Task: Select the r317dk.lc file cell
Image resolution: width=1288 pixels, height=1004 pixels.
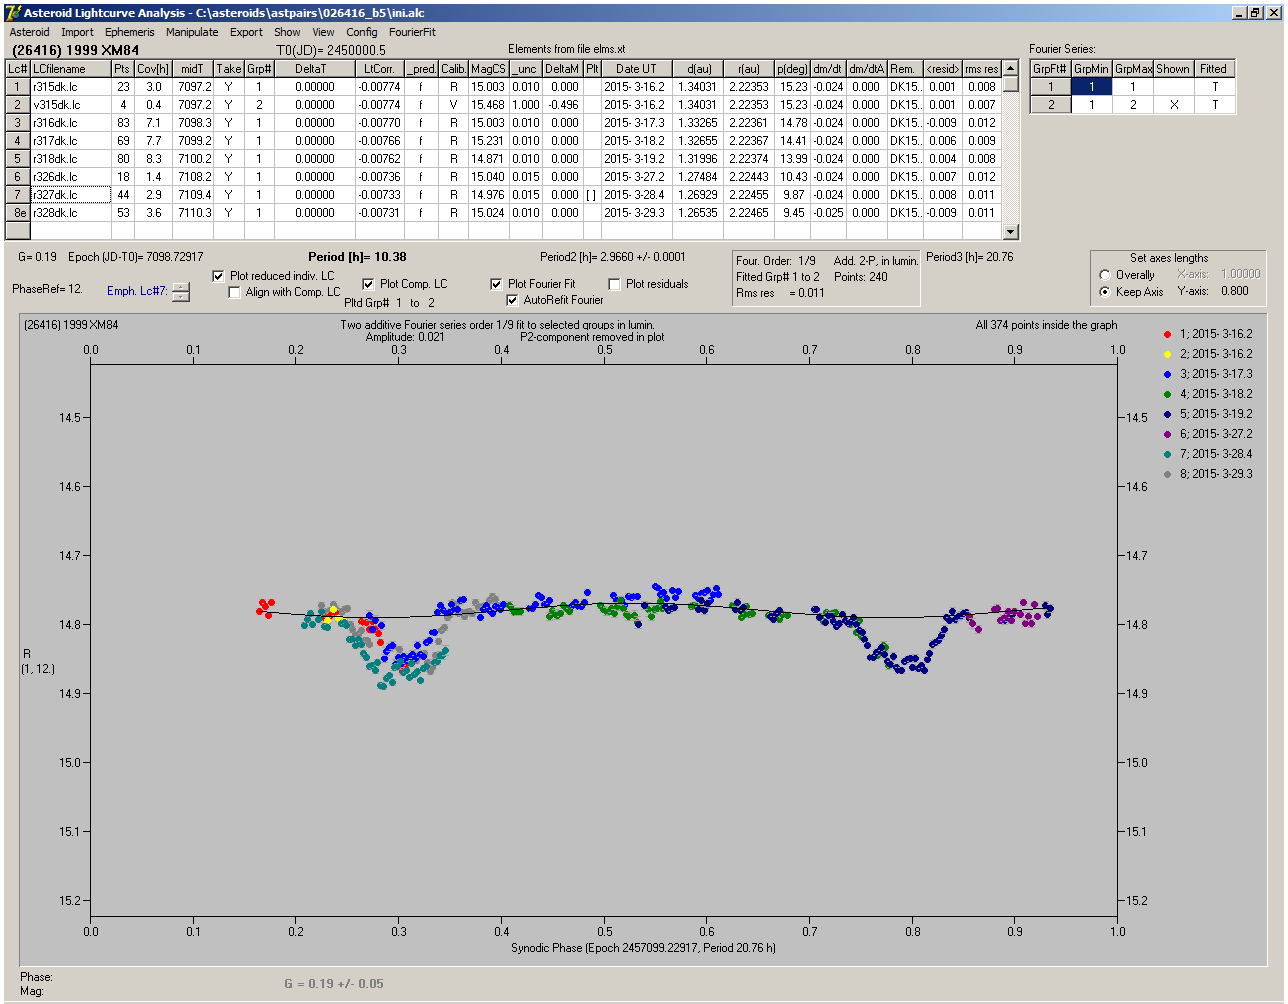Action: (69, 141)
